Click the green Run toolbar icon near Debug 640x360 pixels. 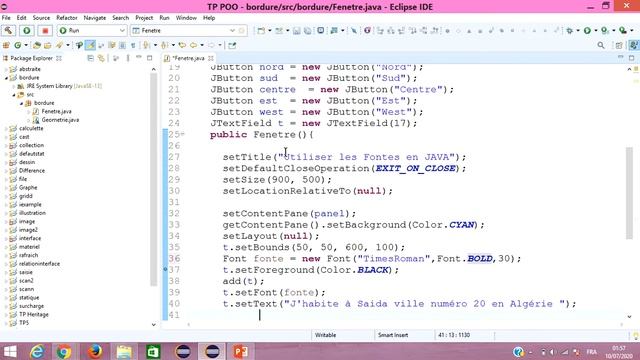587,31
